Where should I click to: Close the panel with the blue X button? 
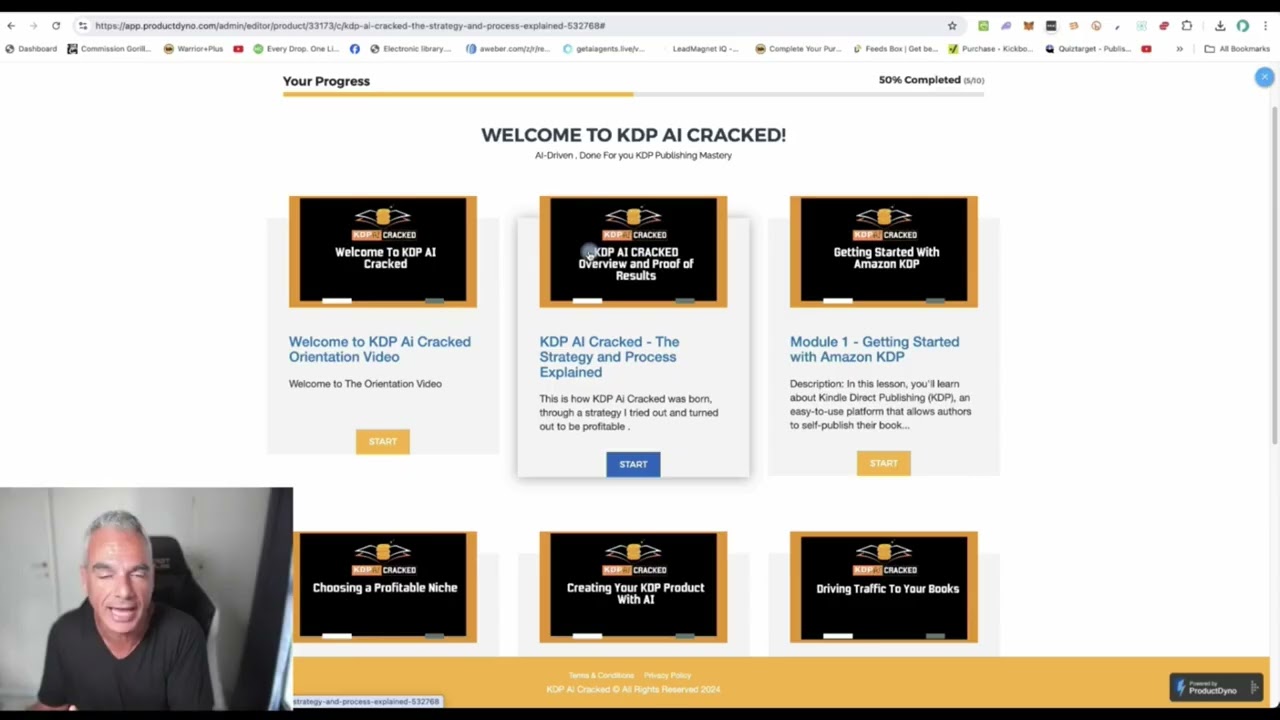(1264, 77)
